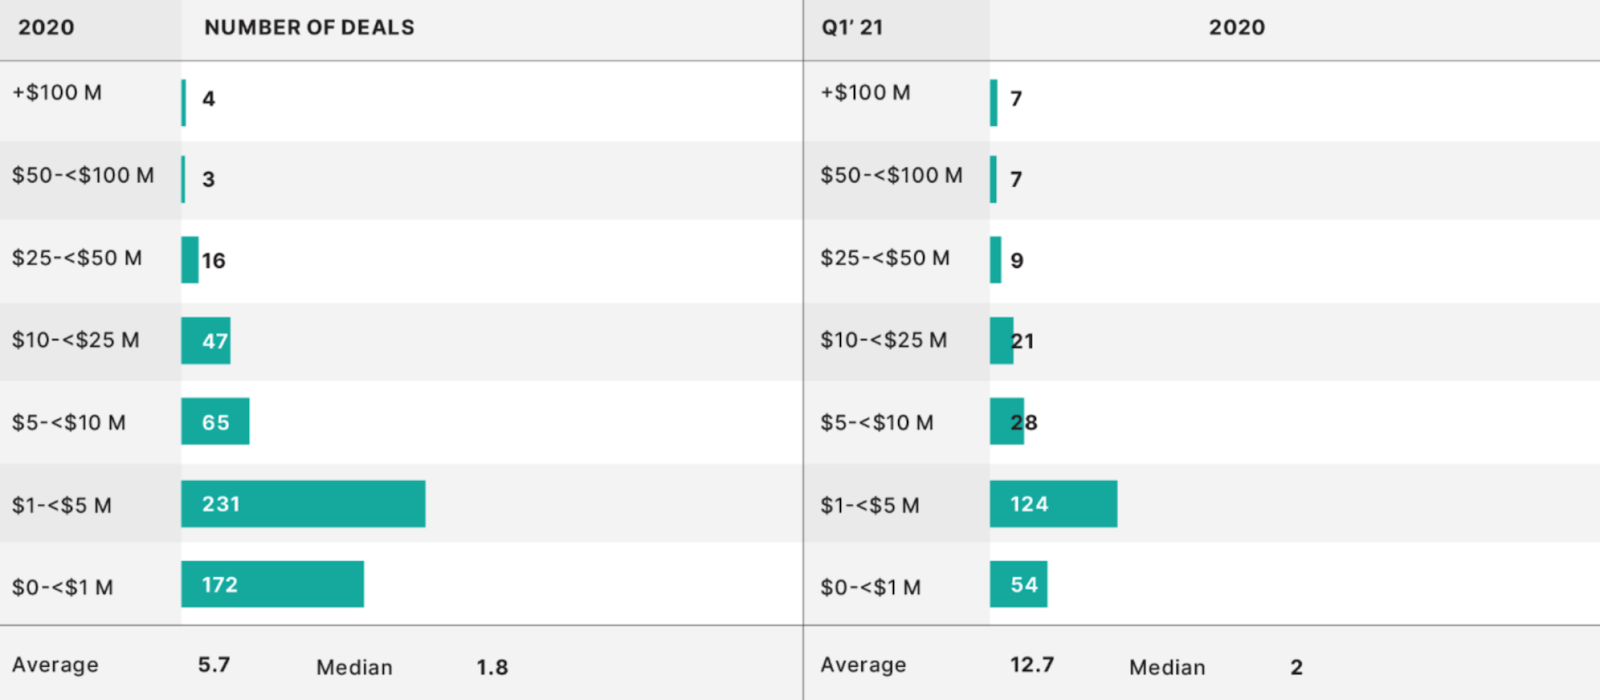
Task: Click the average value 12.7
Action: pos(1032,665)
